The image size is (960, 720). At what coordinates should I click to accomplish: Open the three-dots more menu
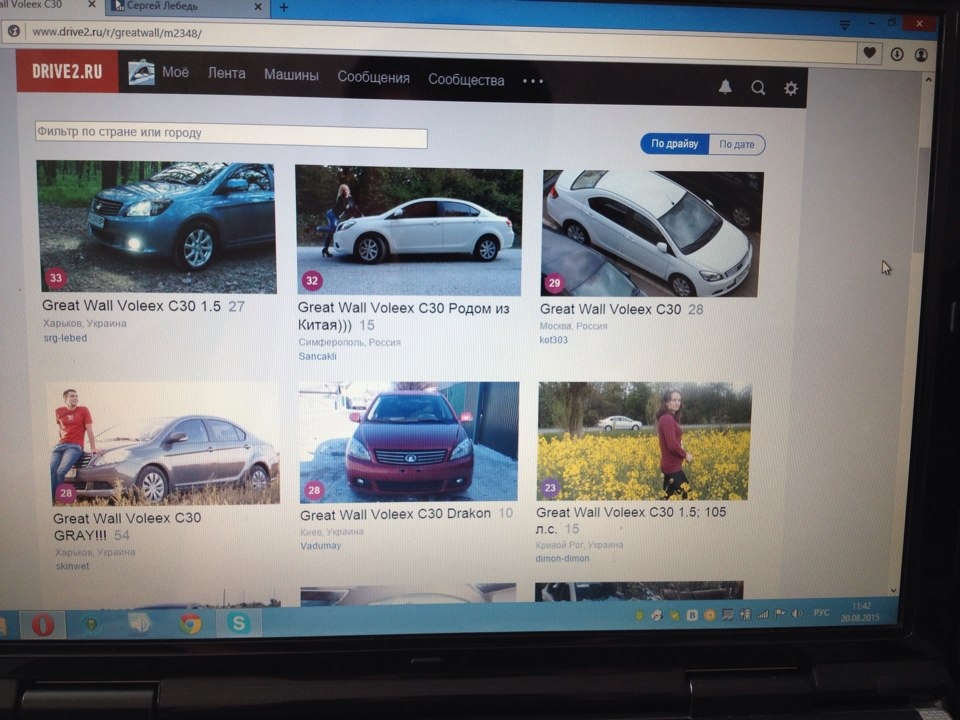533,81
